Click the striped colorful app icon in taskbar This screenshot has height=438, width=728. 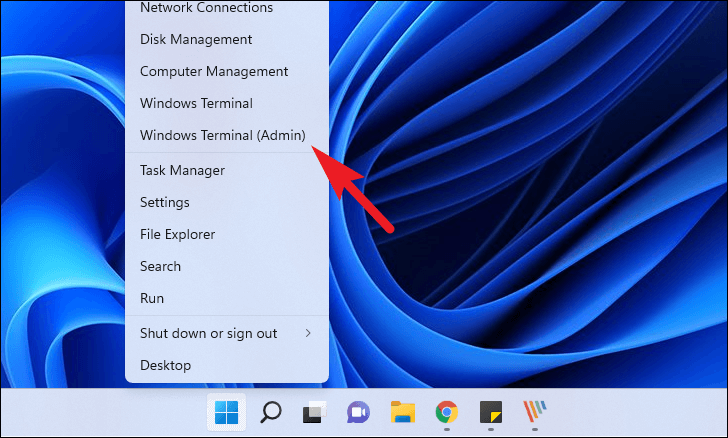tap(535, 412)
